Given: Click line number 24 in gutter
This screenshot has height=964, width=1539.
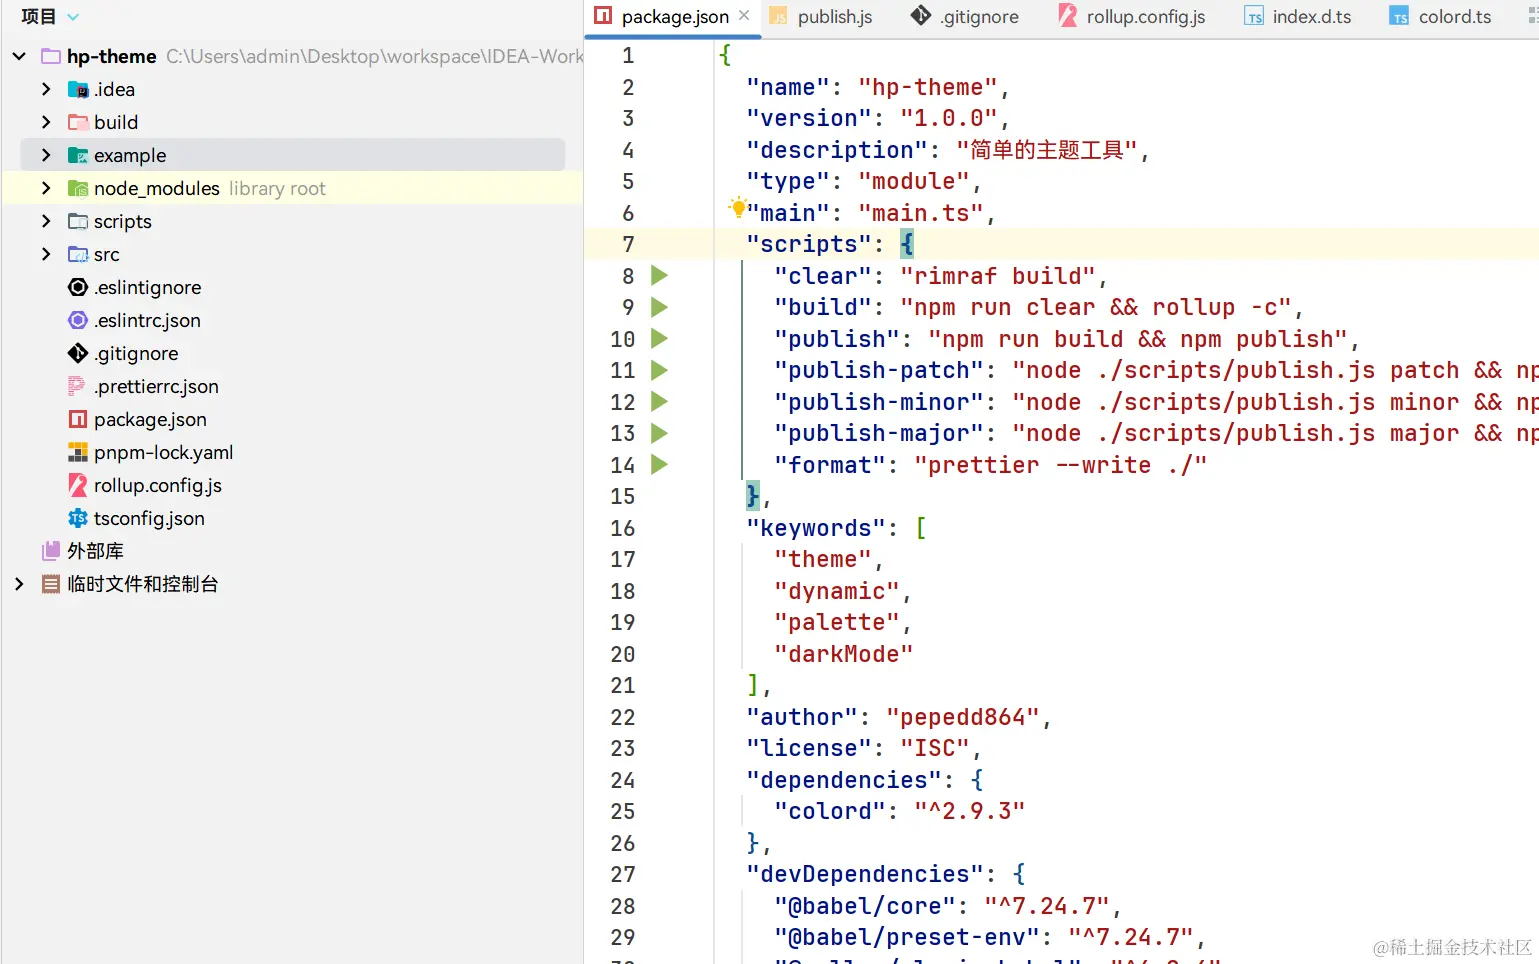Looking at the screenshot, I should pyautogui.click(x=623, y=780).
